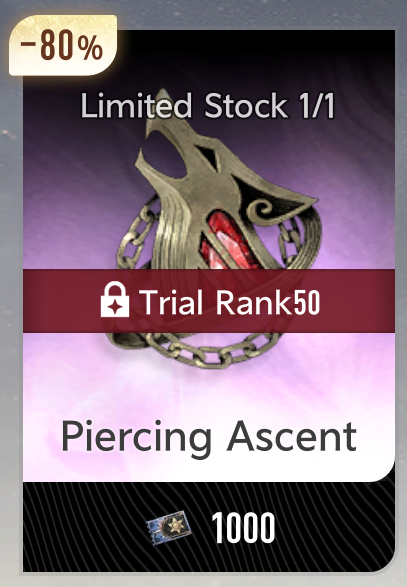Click the percent sign on the discount badge
The image size is (407, 587).
[x=90, y=50]
